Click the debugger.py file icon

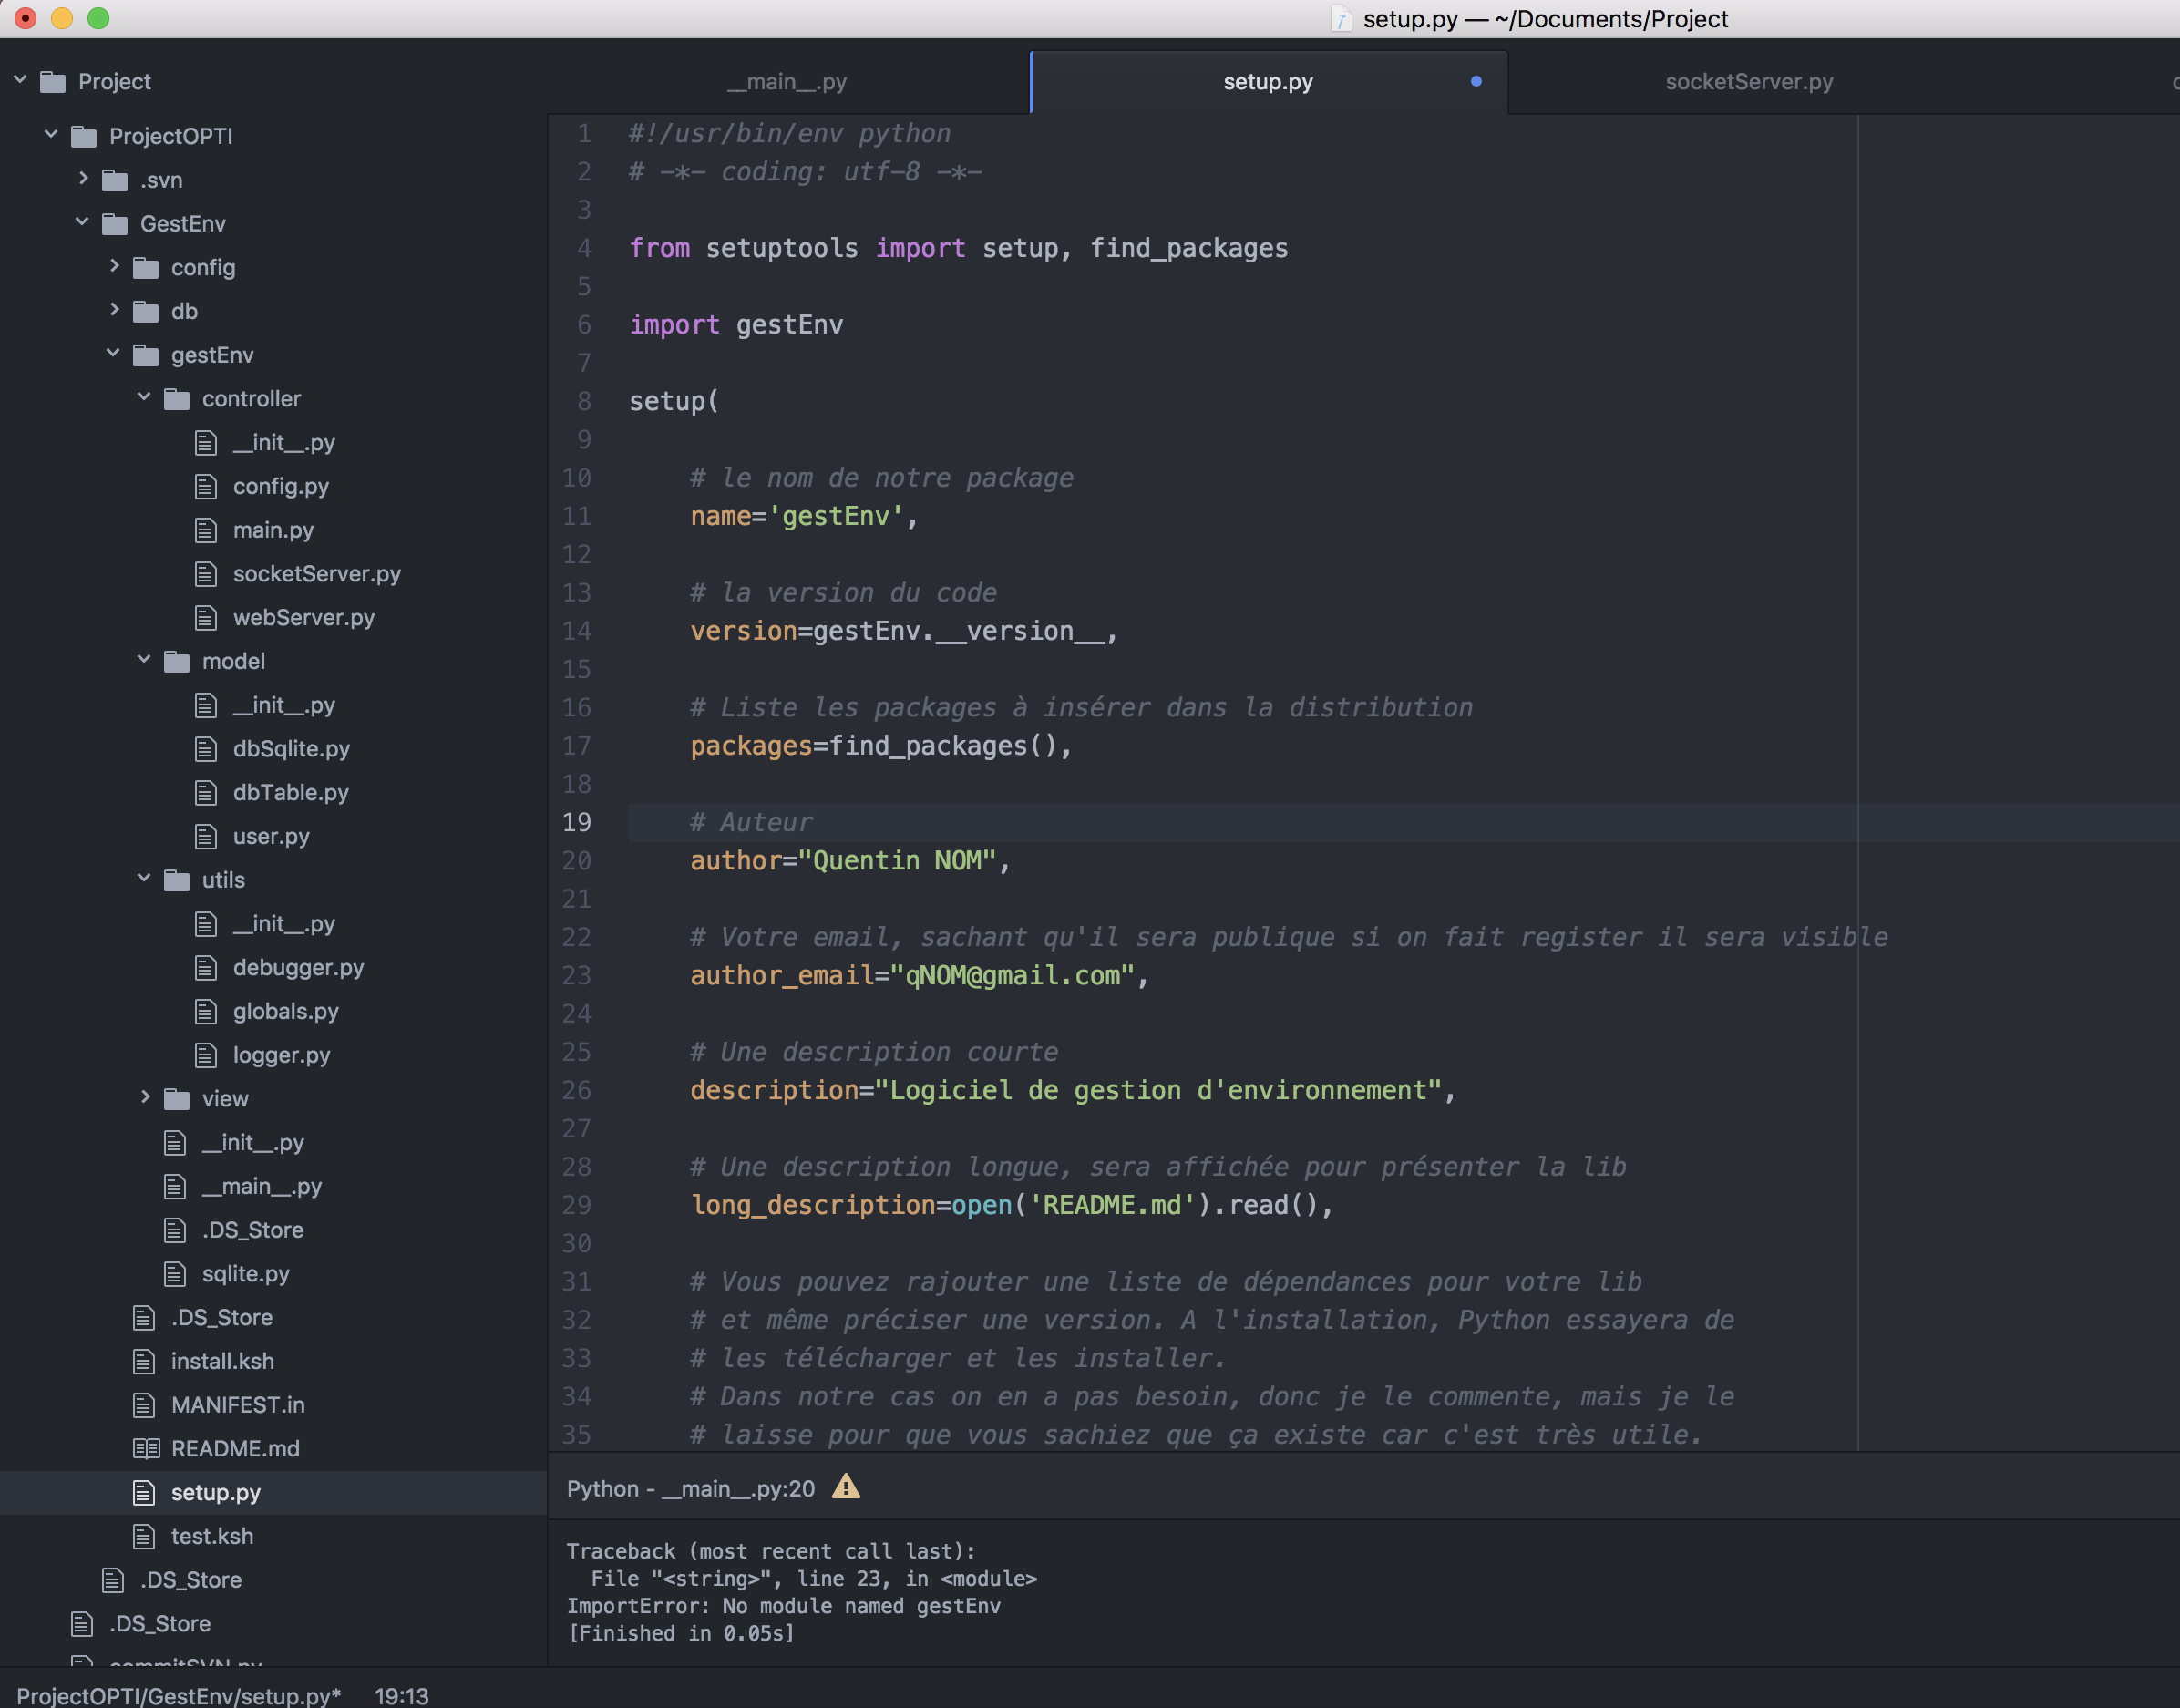pos(206,967)
